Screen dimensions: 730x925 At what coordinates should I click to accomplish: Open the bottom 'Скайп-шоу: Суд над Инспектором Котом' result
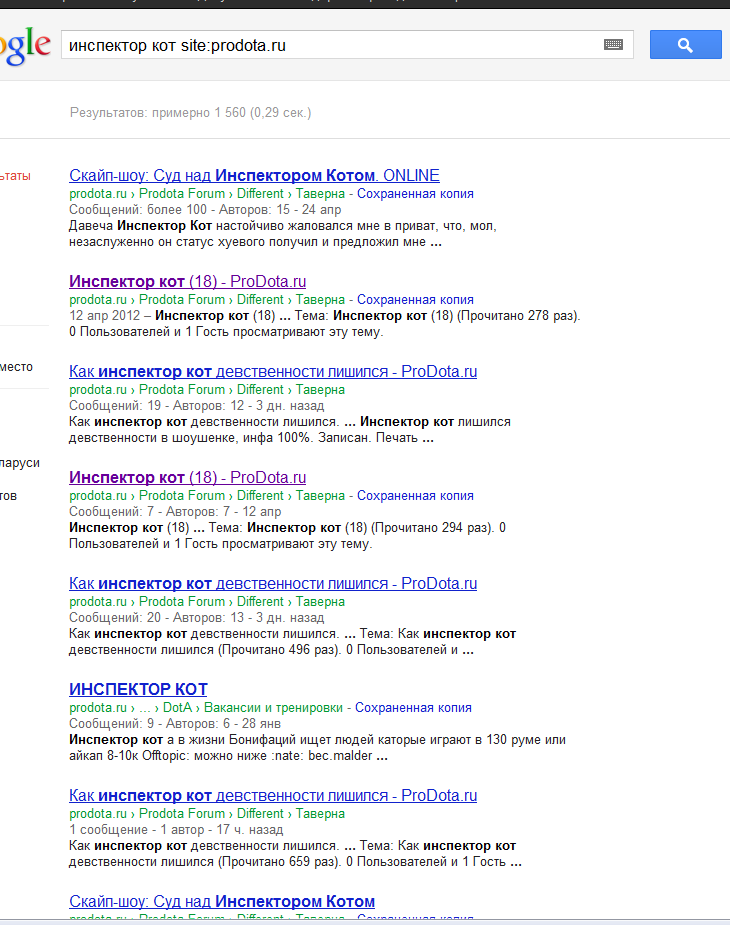click(222, 902)
